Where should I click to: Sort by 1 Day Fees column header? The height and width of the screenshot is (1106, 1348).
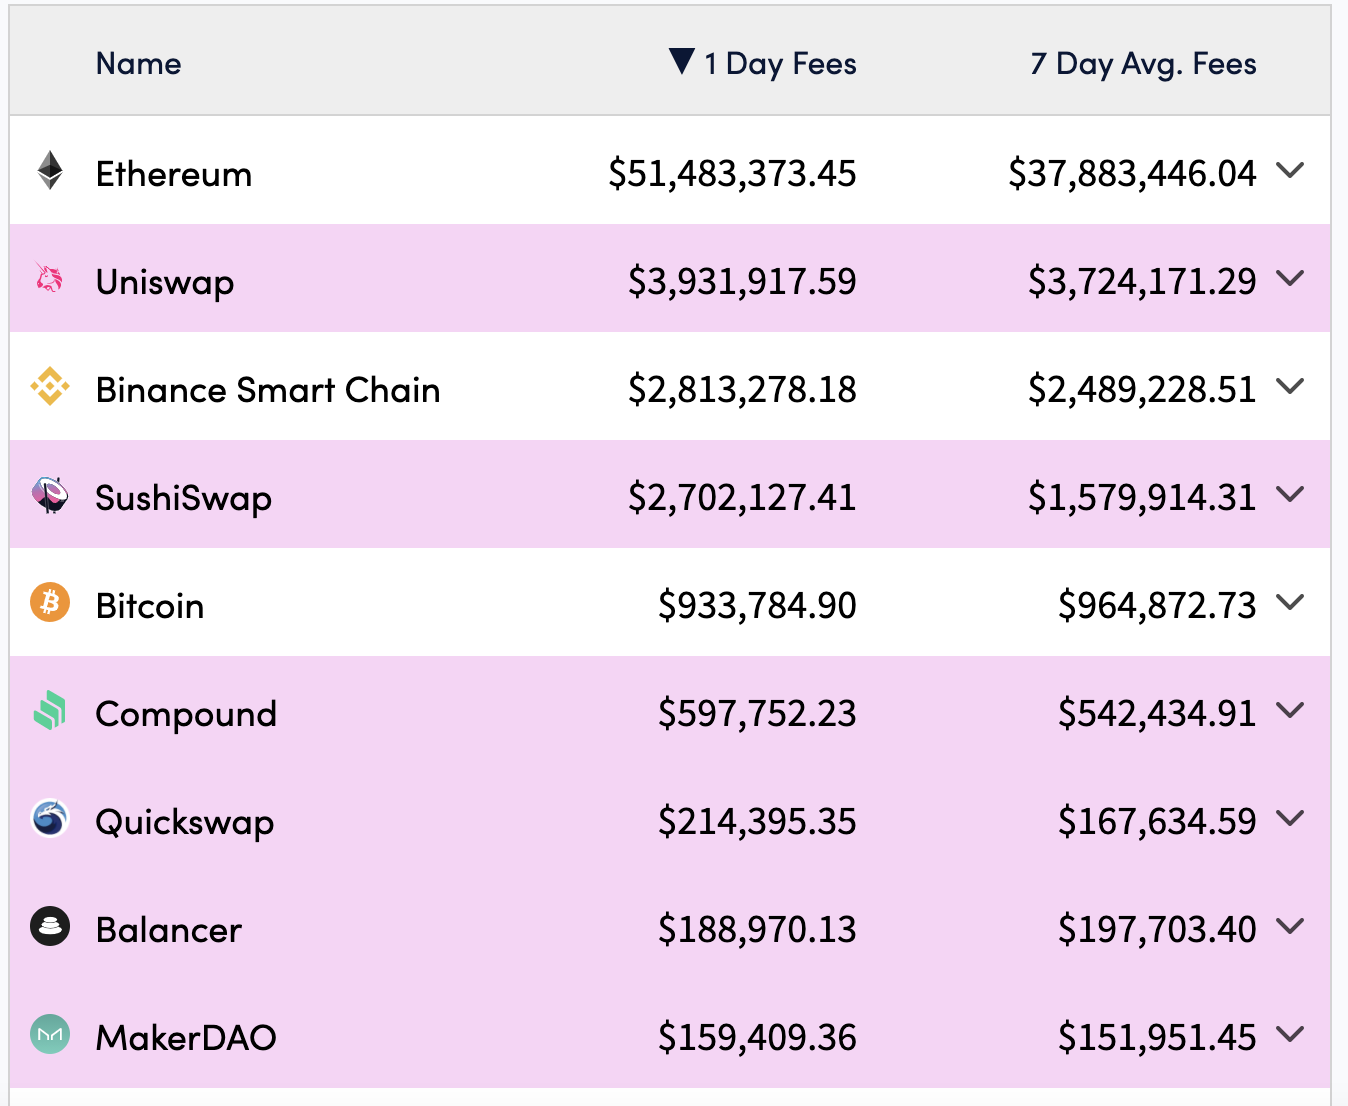[780, 64]
